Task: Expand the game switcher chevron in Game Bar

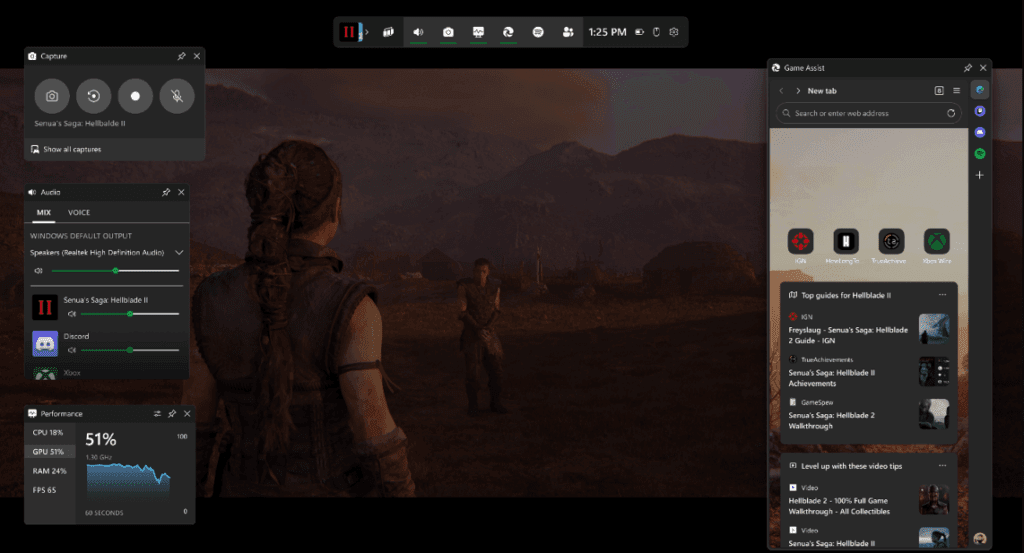Action: coord(367,32)
